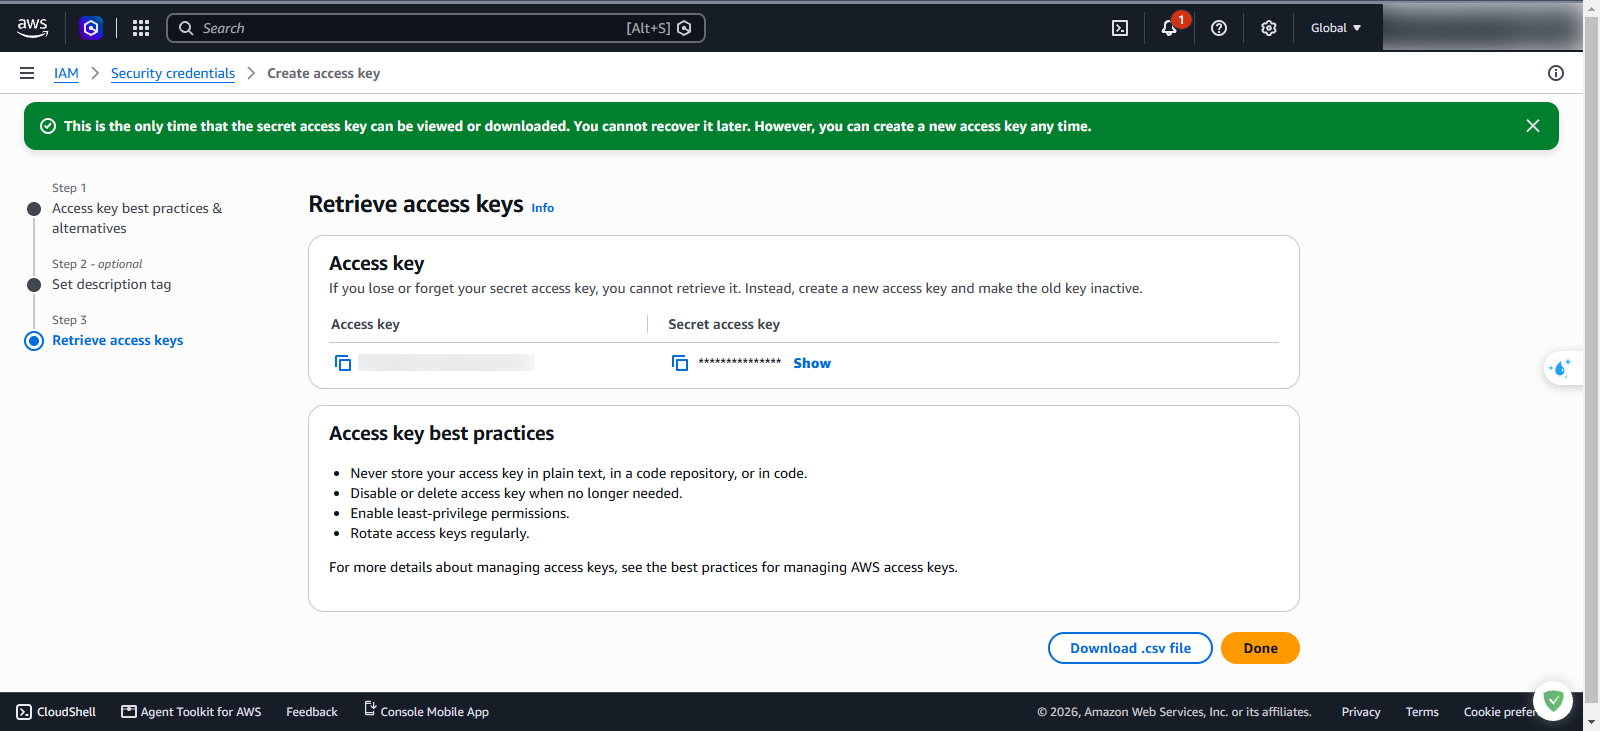
Task: Click the 'Retrieve access keys' page heading
Action: point(416,204)
